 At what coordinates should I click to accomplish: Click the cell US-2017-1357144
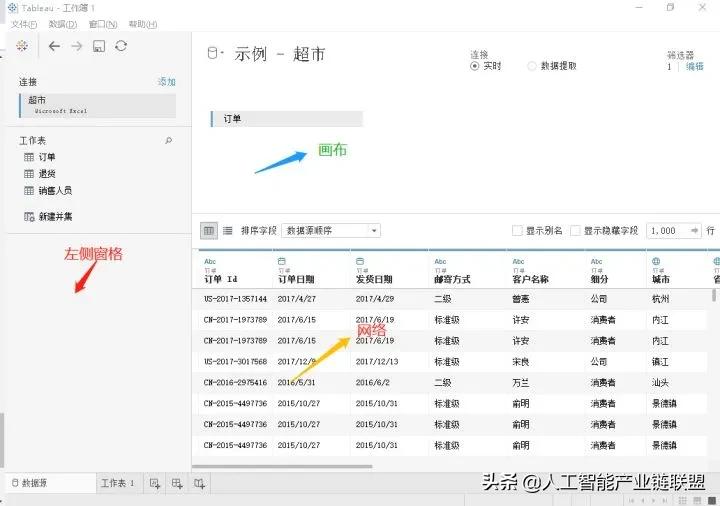[x=235, y=299]
